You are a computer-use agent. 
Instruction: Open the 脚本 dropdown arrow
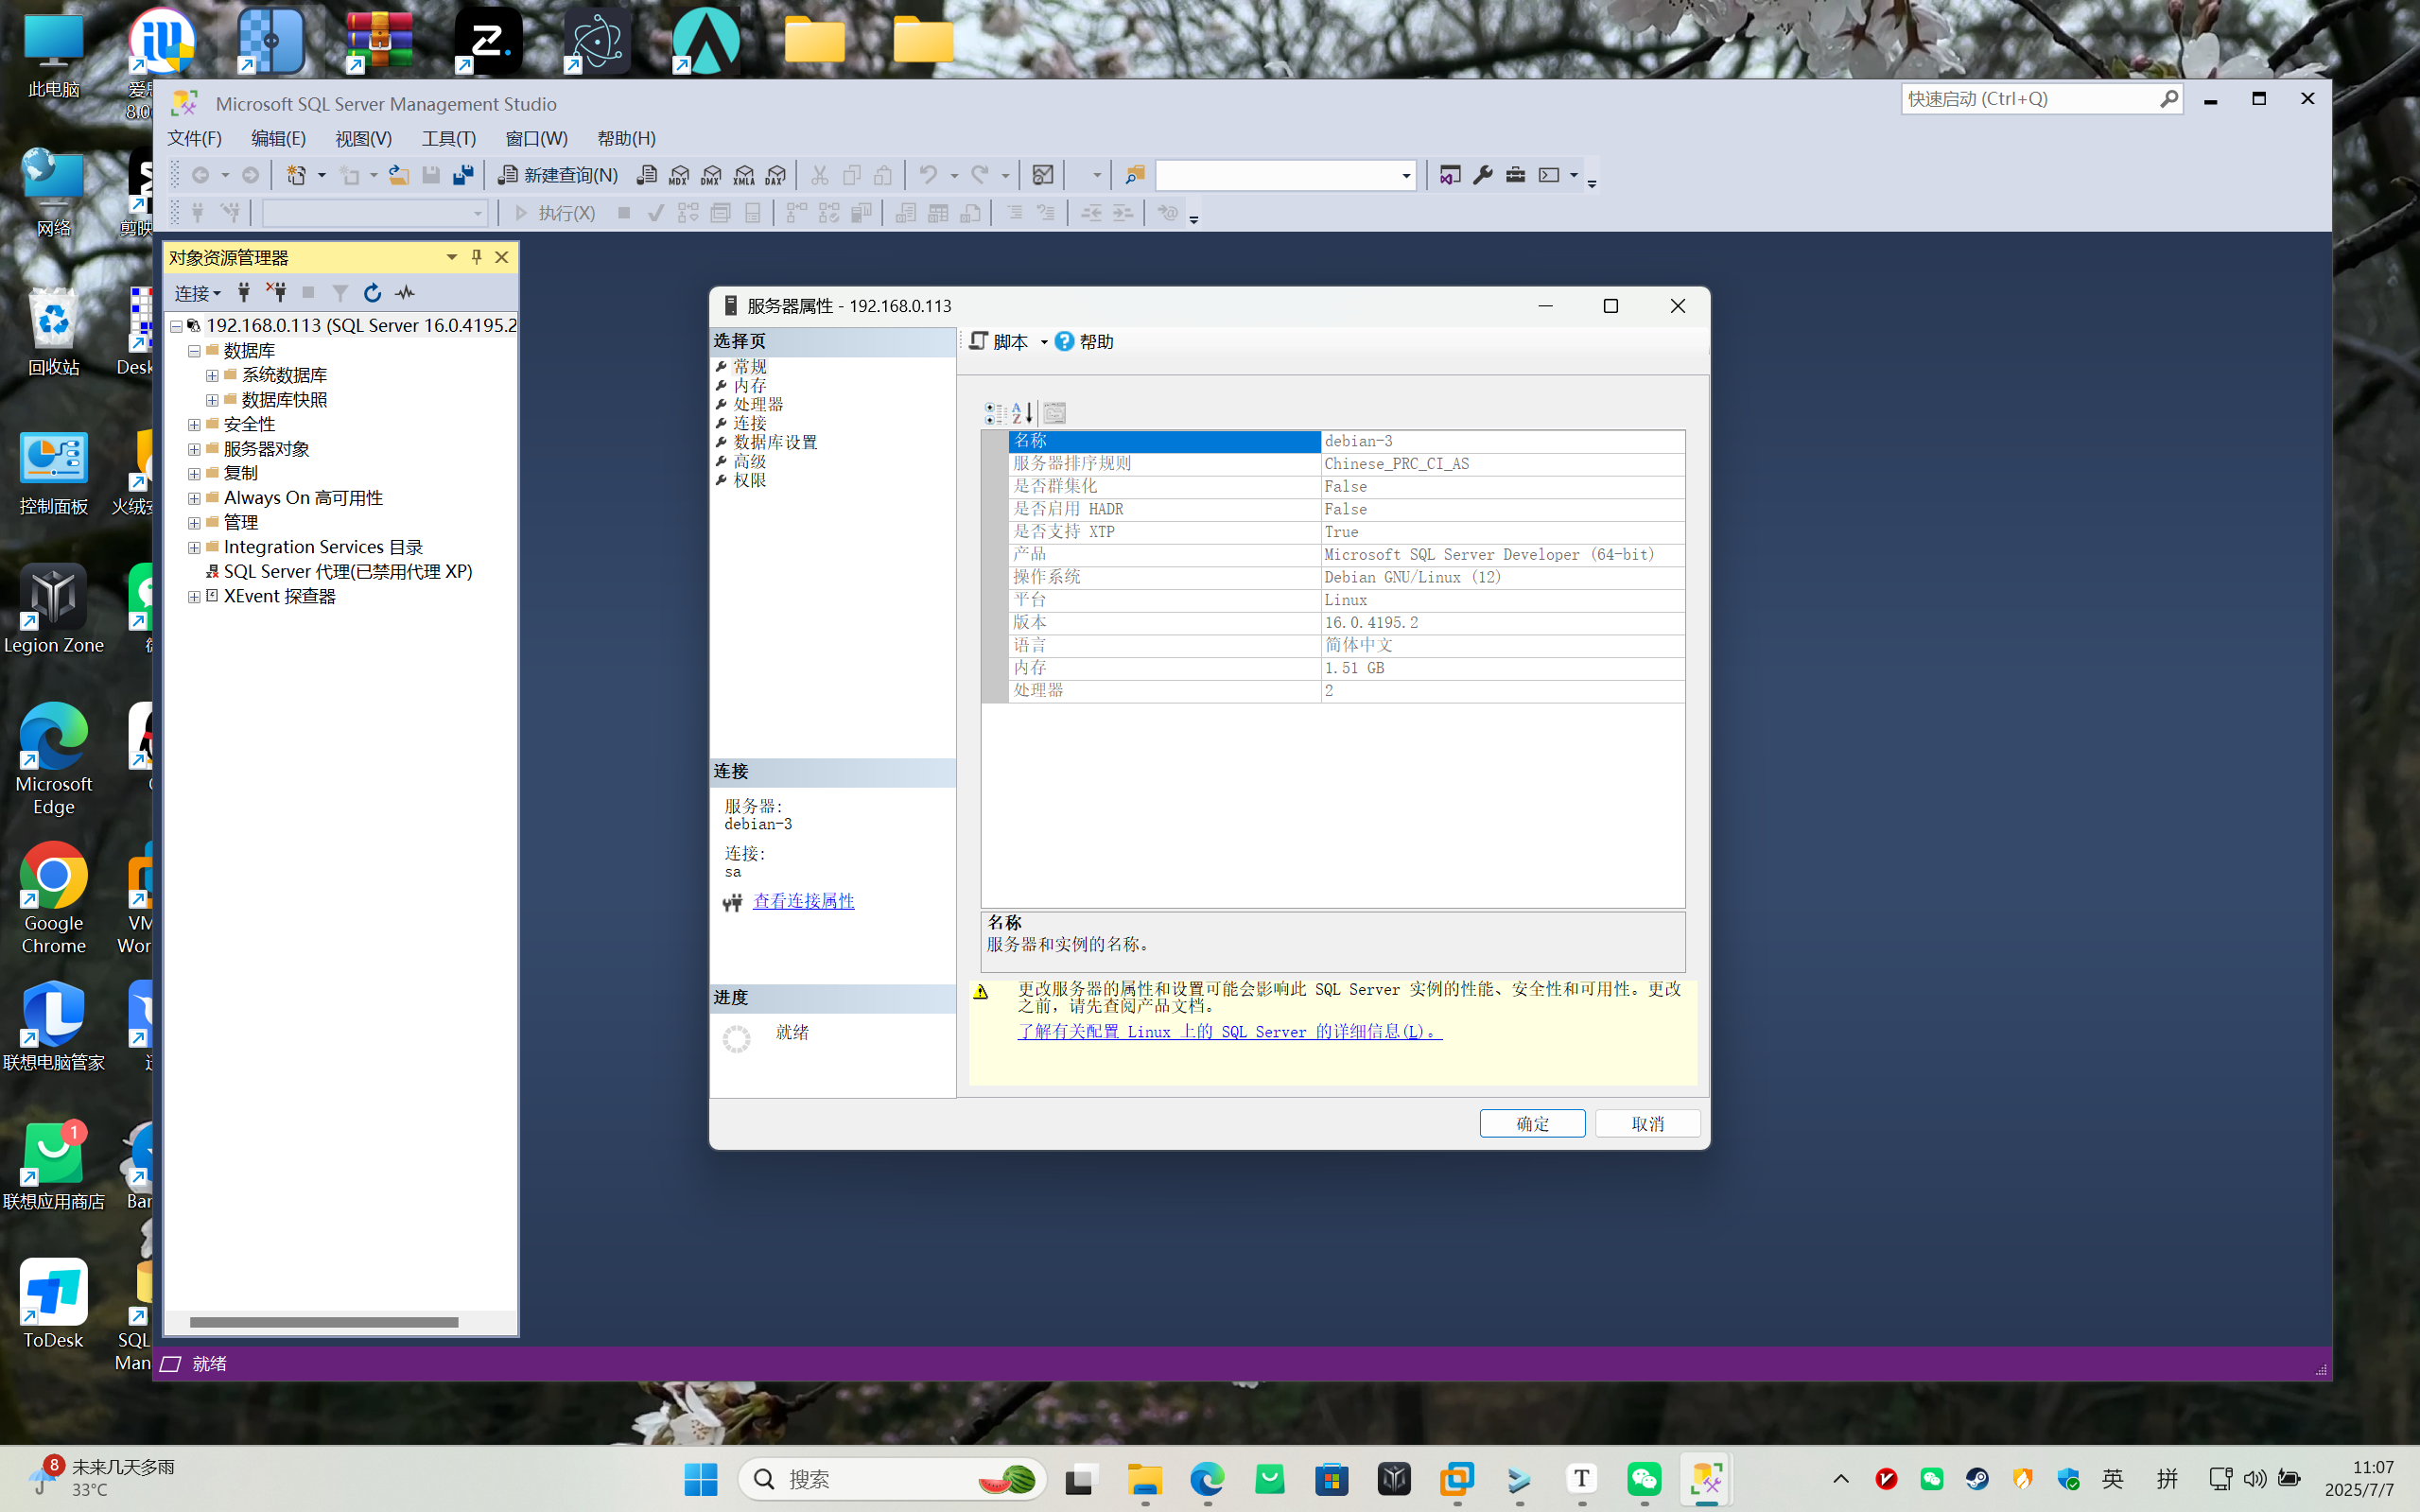point(1043,342)
